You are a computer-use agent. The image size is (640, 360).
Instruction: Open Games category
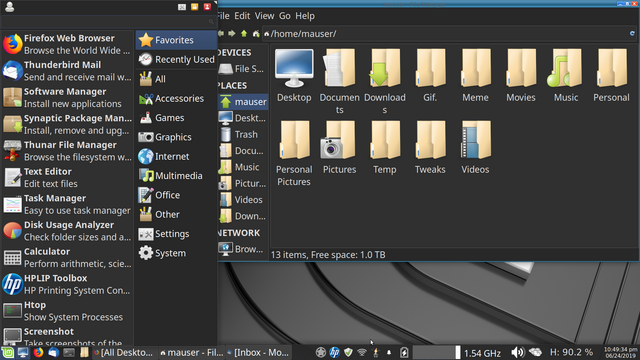coord(176,118)
